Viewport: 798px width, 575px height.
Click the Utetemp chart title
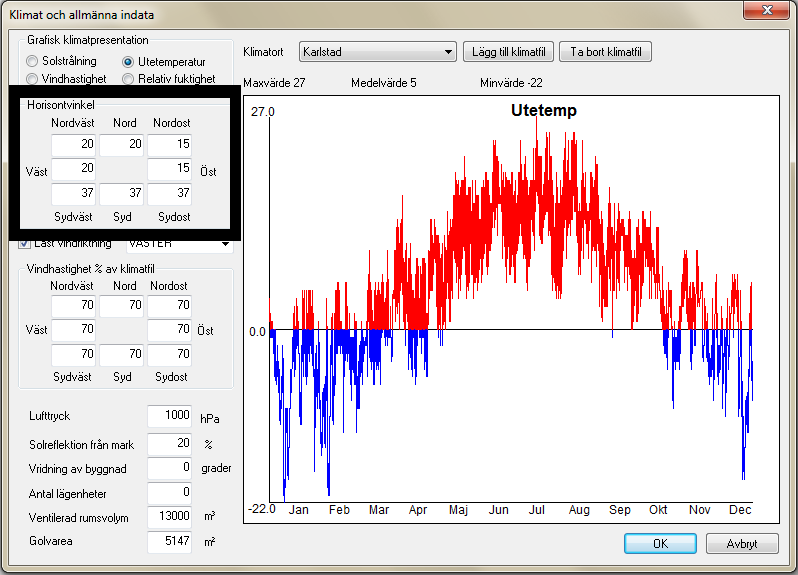(x=544, y=110)
